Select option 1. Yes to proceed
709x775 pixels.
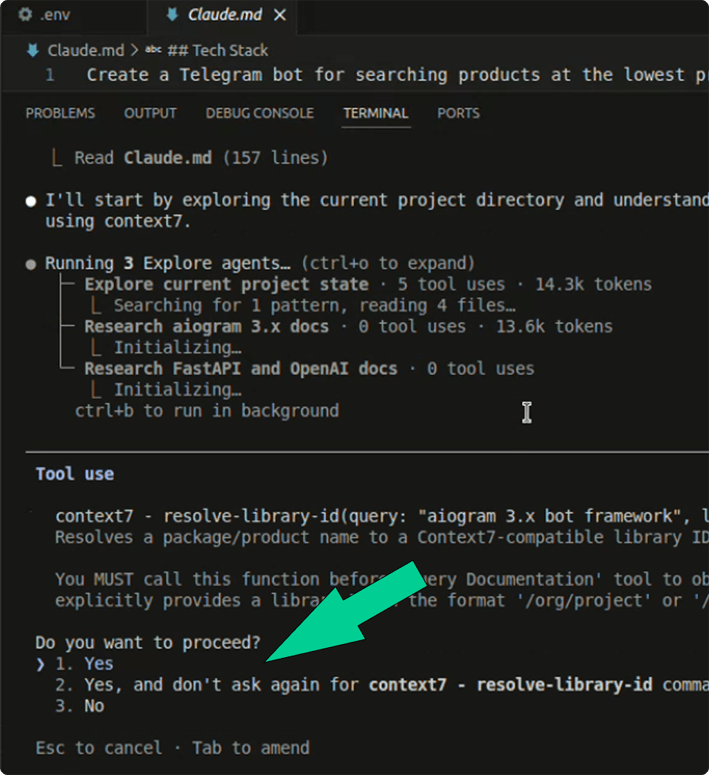[x=98, y=663]
